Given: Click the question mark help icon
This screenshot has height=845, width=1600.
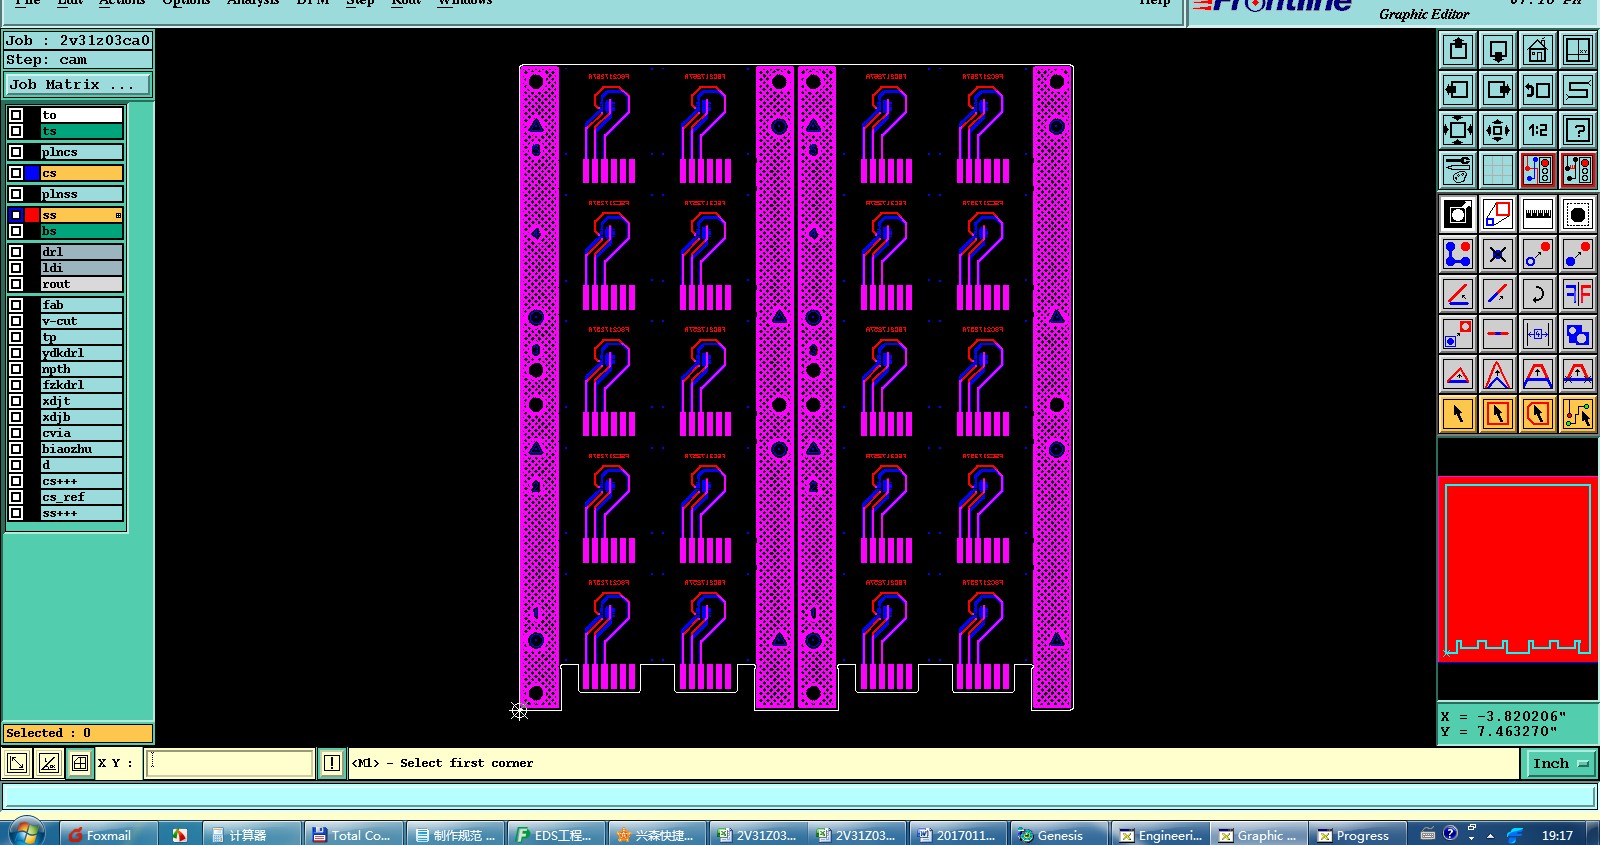Looking at the screenshot, I should [x=1578, y=130].
